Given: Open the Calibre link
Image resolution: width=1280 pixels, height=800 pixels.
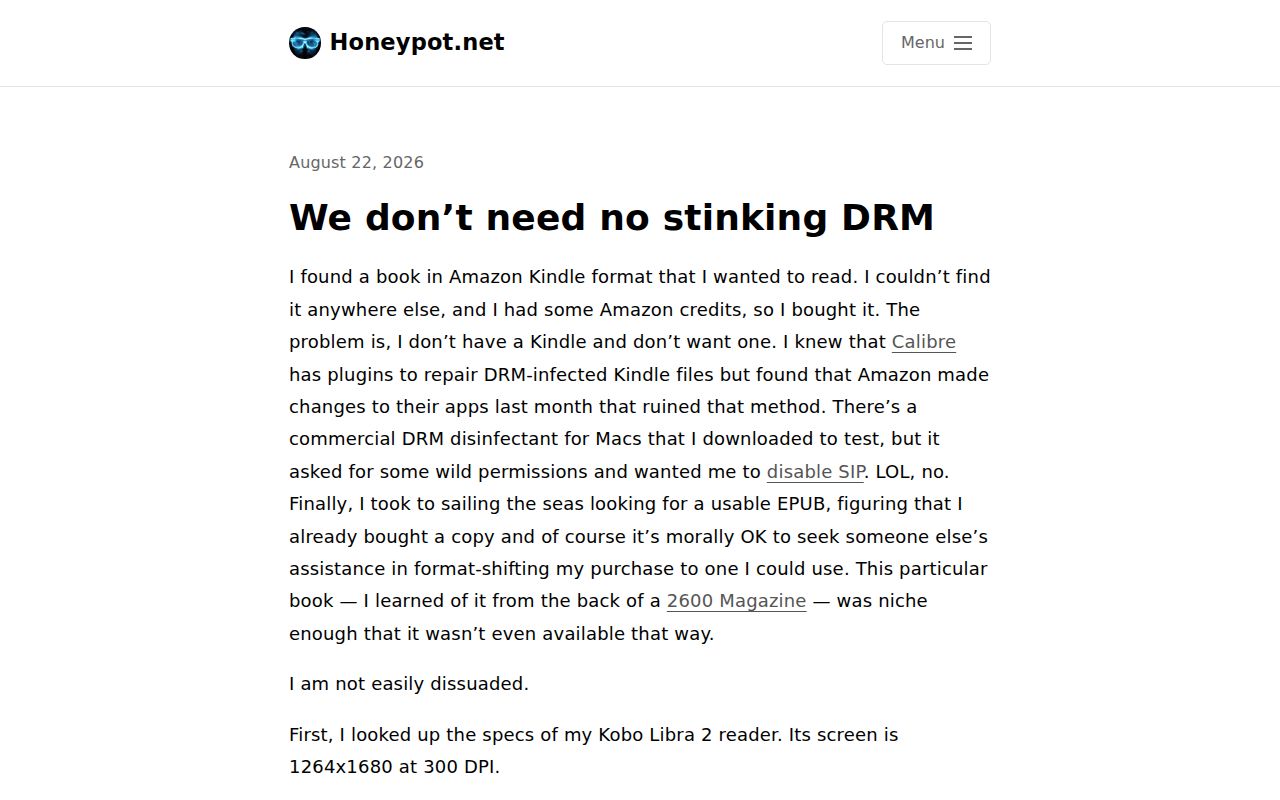Looking at the screenshot, I should click(x=923, y=342).
